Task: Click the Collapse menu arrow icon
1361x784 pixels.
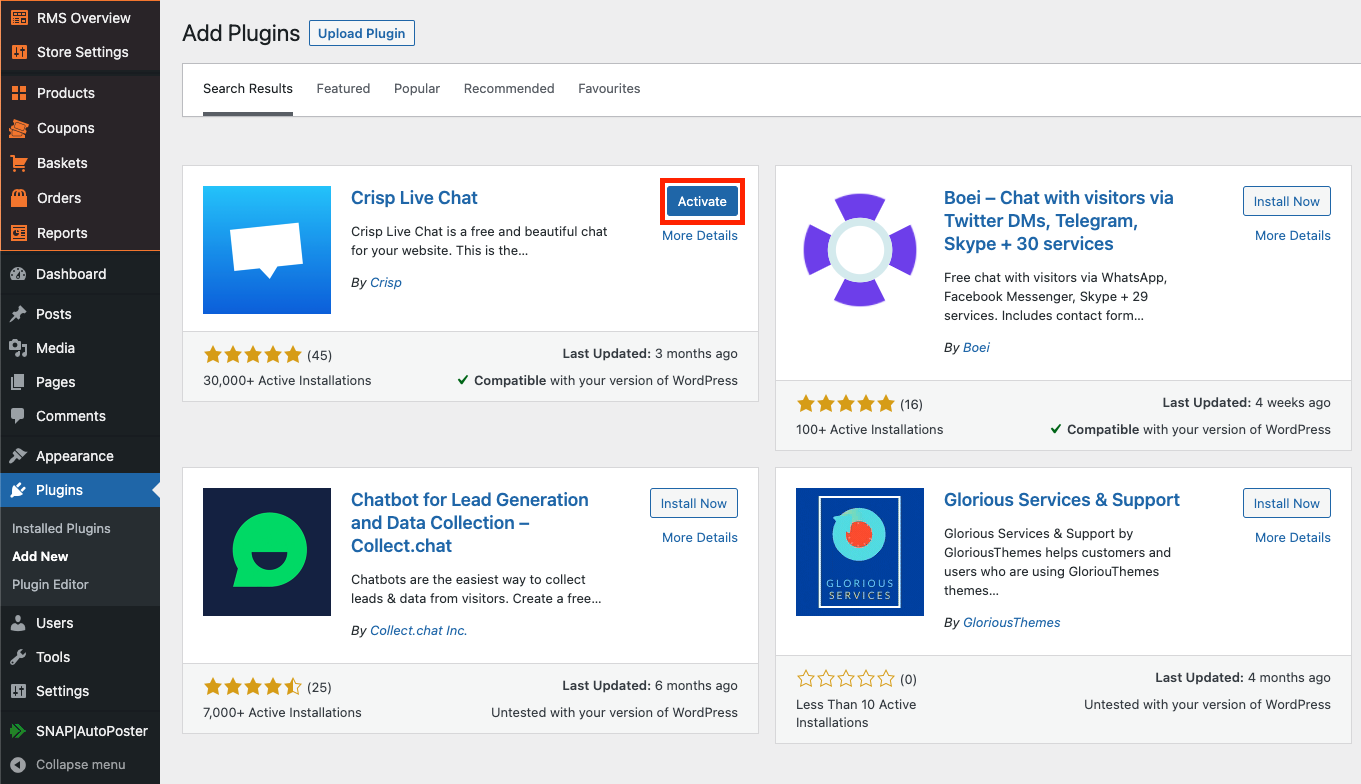Action: pos(18,765)
